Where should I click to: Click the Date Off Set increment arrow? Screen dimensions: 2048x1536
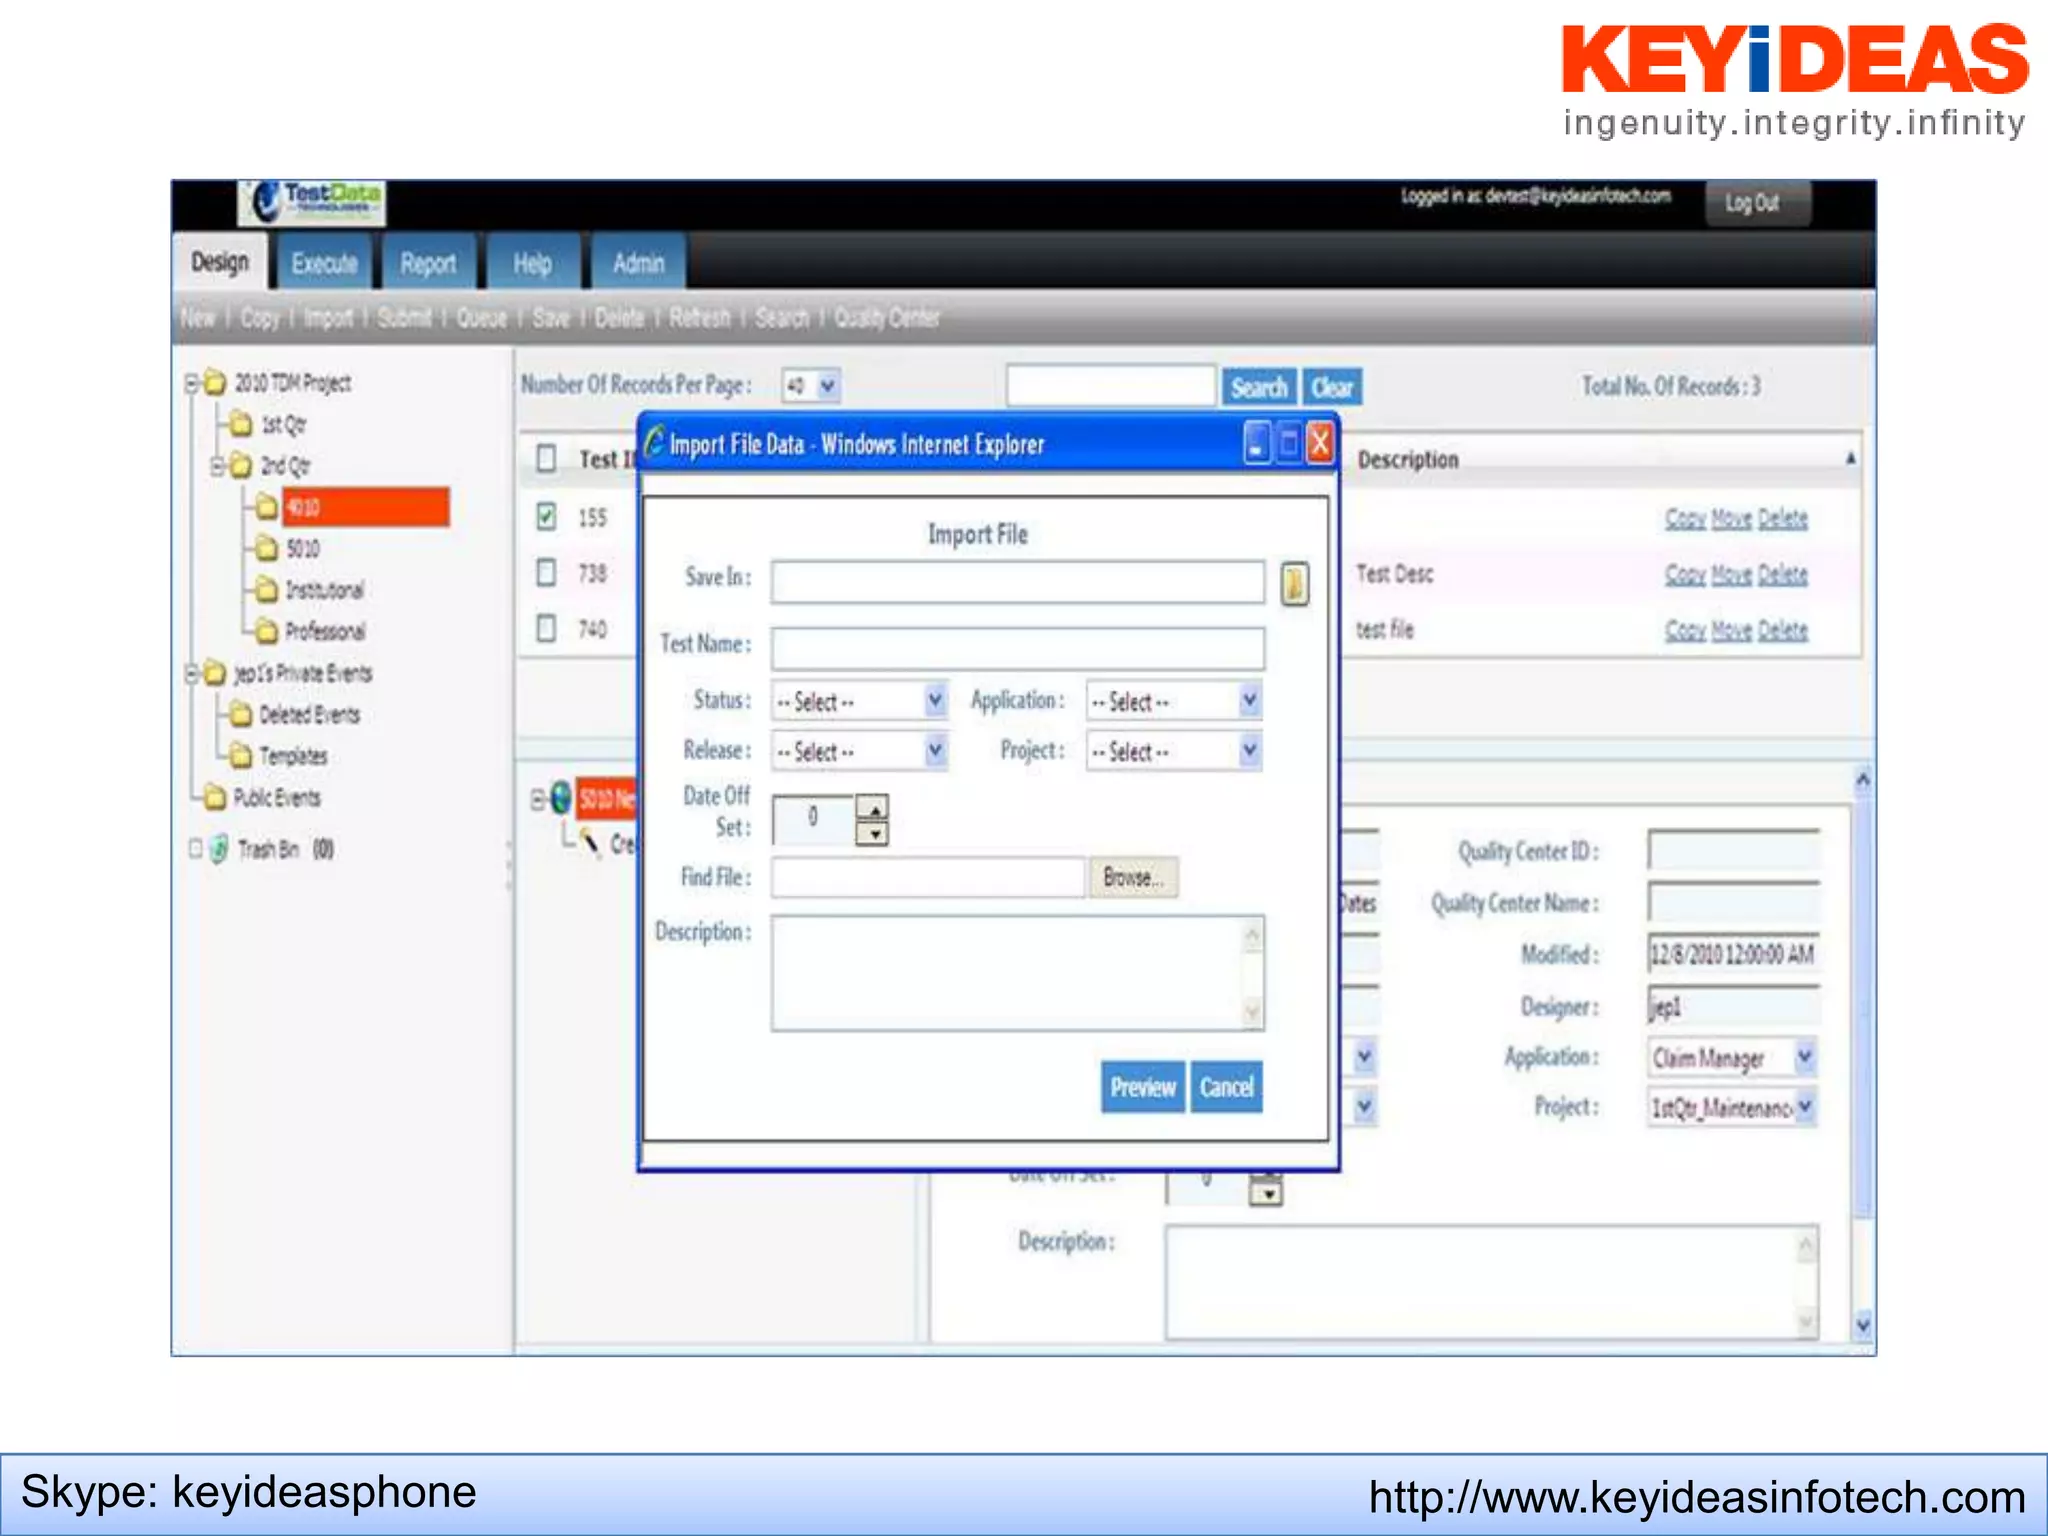coord(874,808)
